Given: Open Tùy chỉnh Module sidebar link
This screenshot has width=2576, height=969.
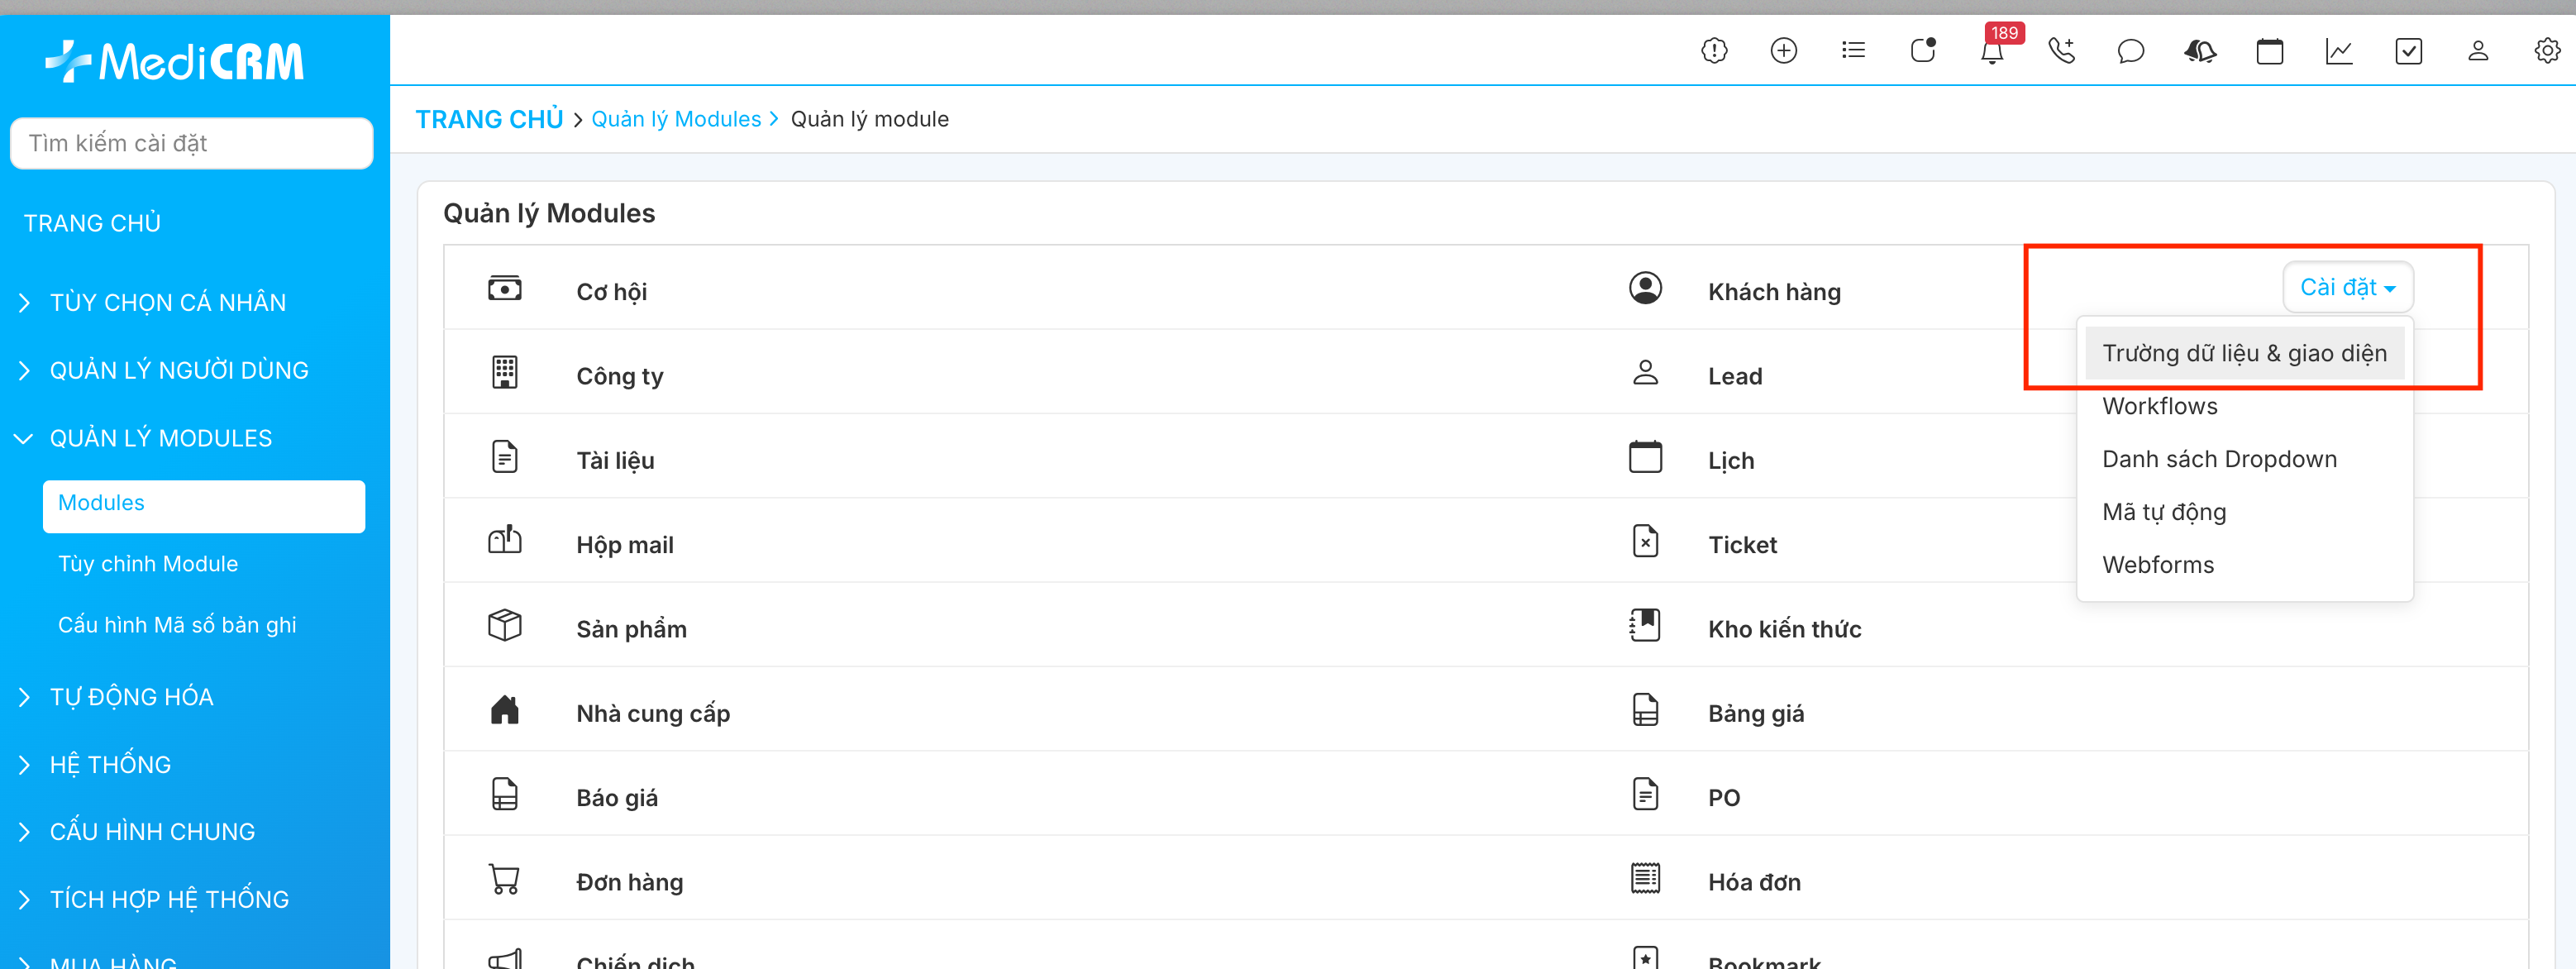Looking at the screenshot, I should (x=148, y=564).
